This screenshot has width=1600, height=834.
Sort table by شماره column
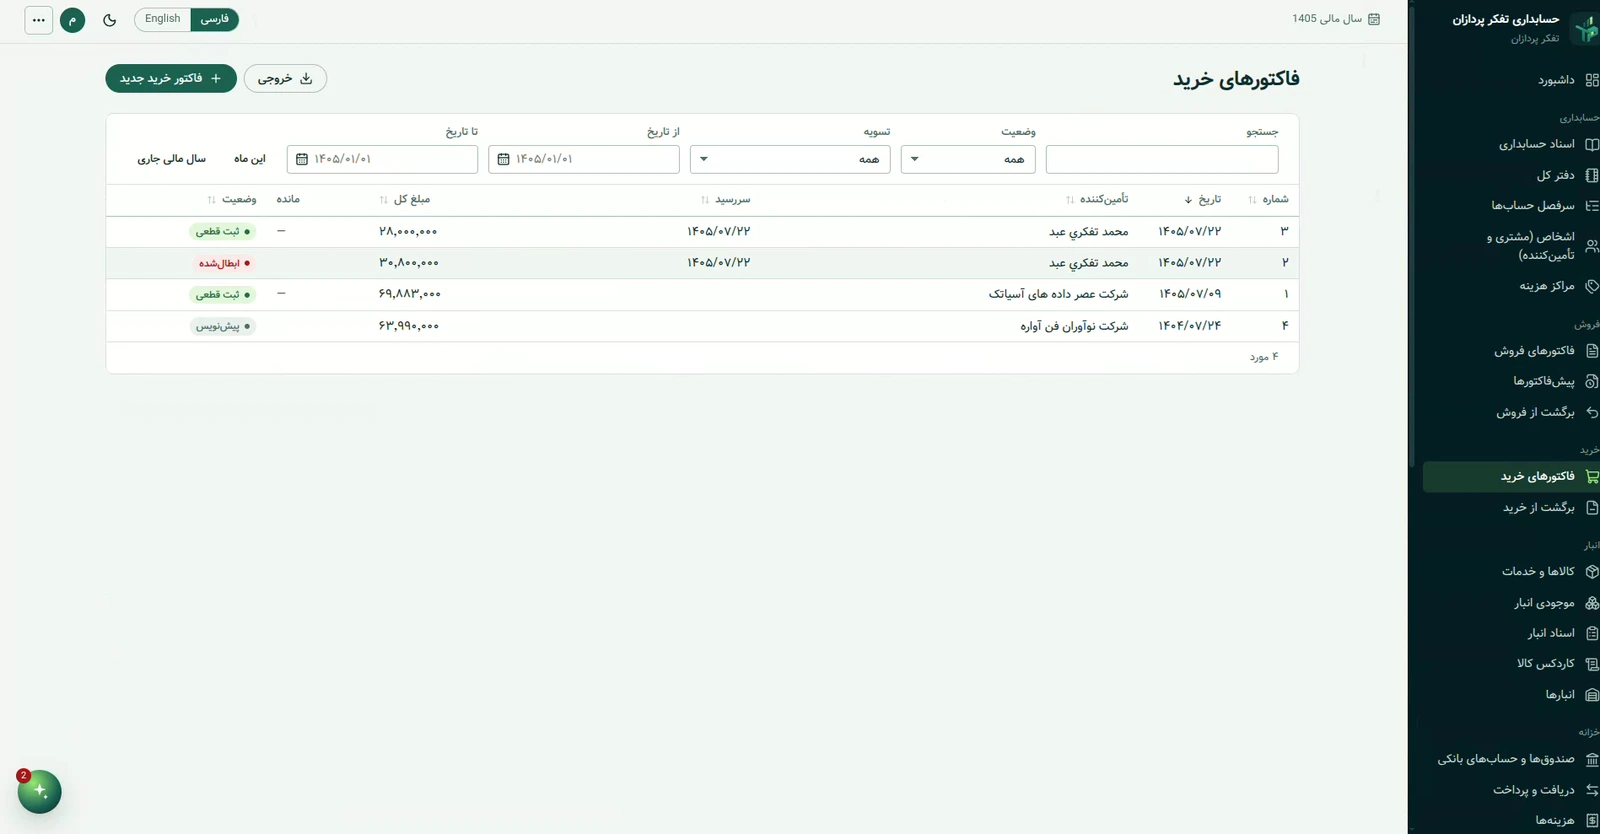(x=1268, y=199)
